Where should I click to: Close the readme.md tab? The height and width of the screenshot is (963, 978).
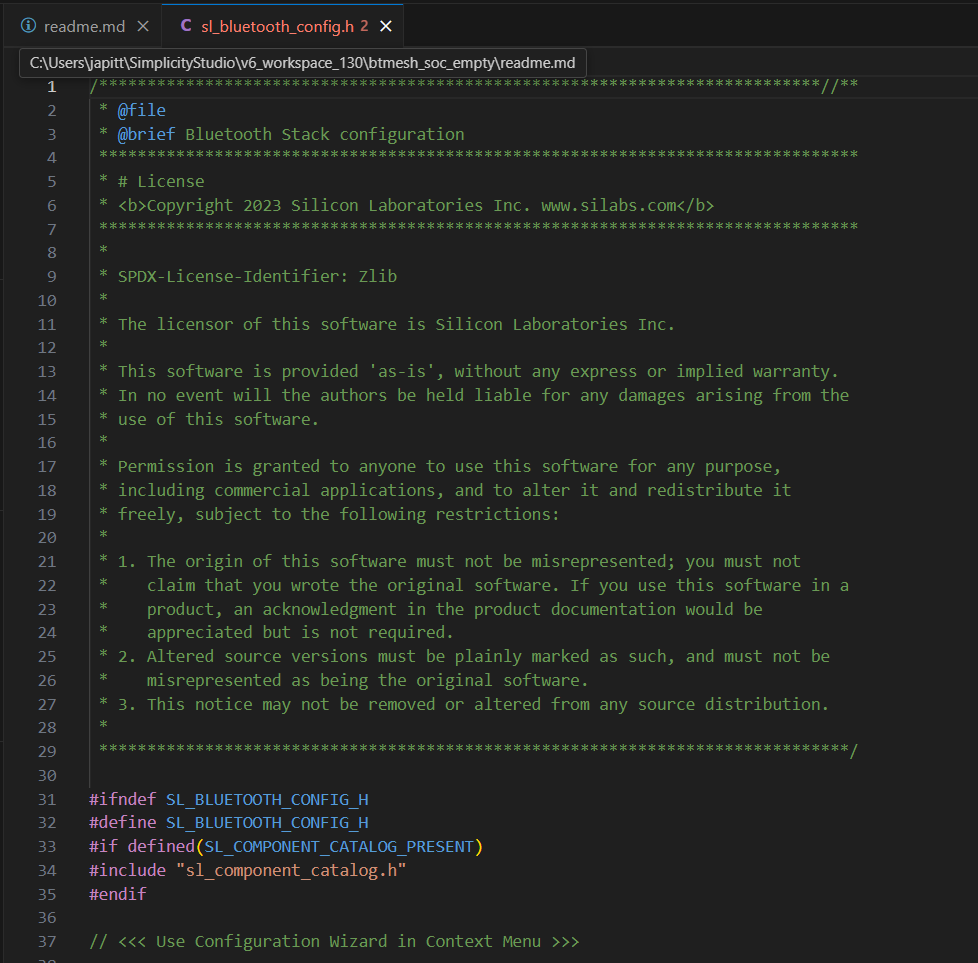pyautogui.click(x=143, y=26)
